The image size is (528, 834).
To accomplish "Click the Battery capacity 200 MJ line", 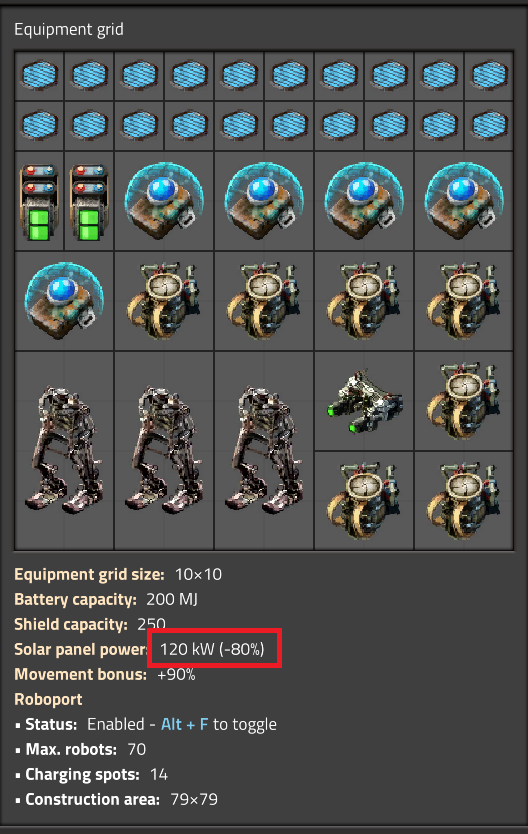I will pos(106,599).
